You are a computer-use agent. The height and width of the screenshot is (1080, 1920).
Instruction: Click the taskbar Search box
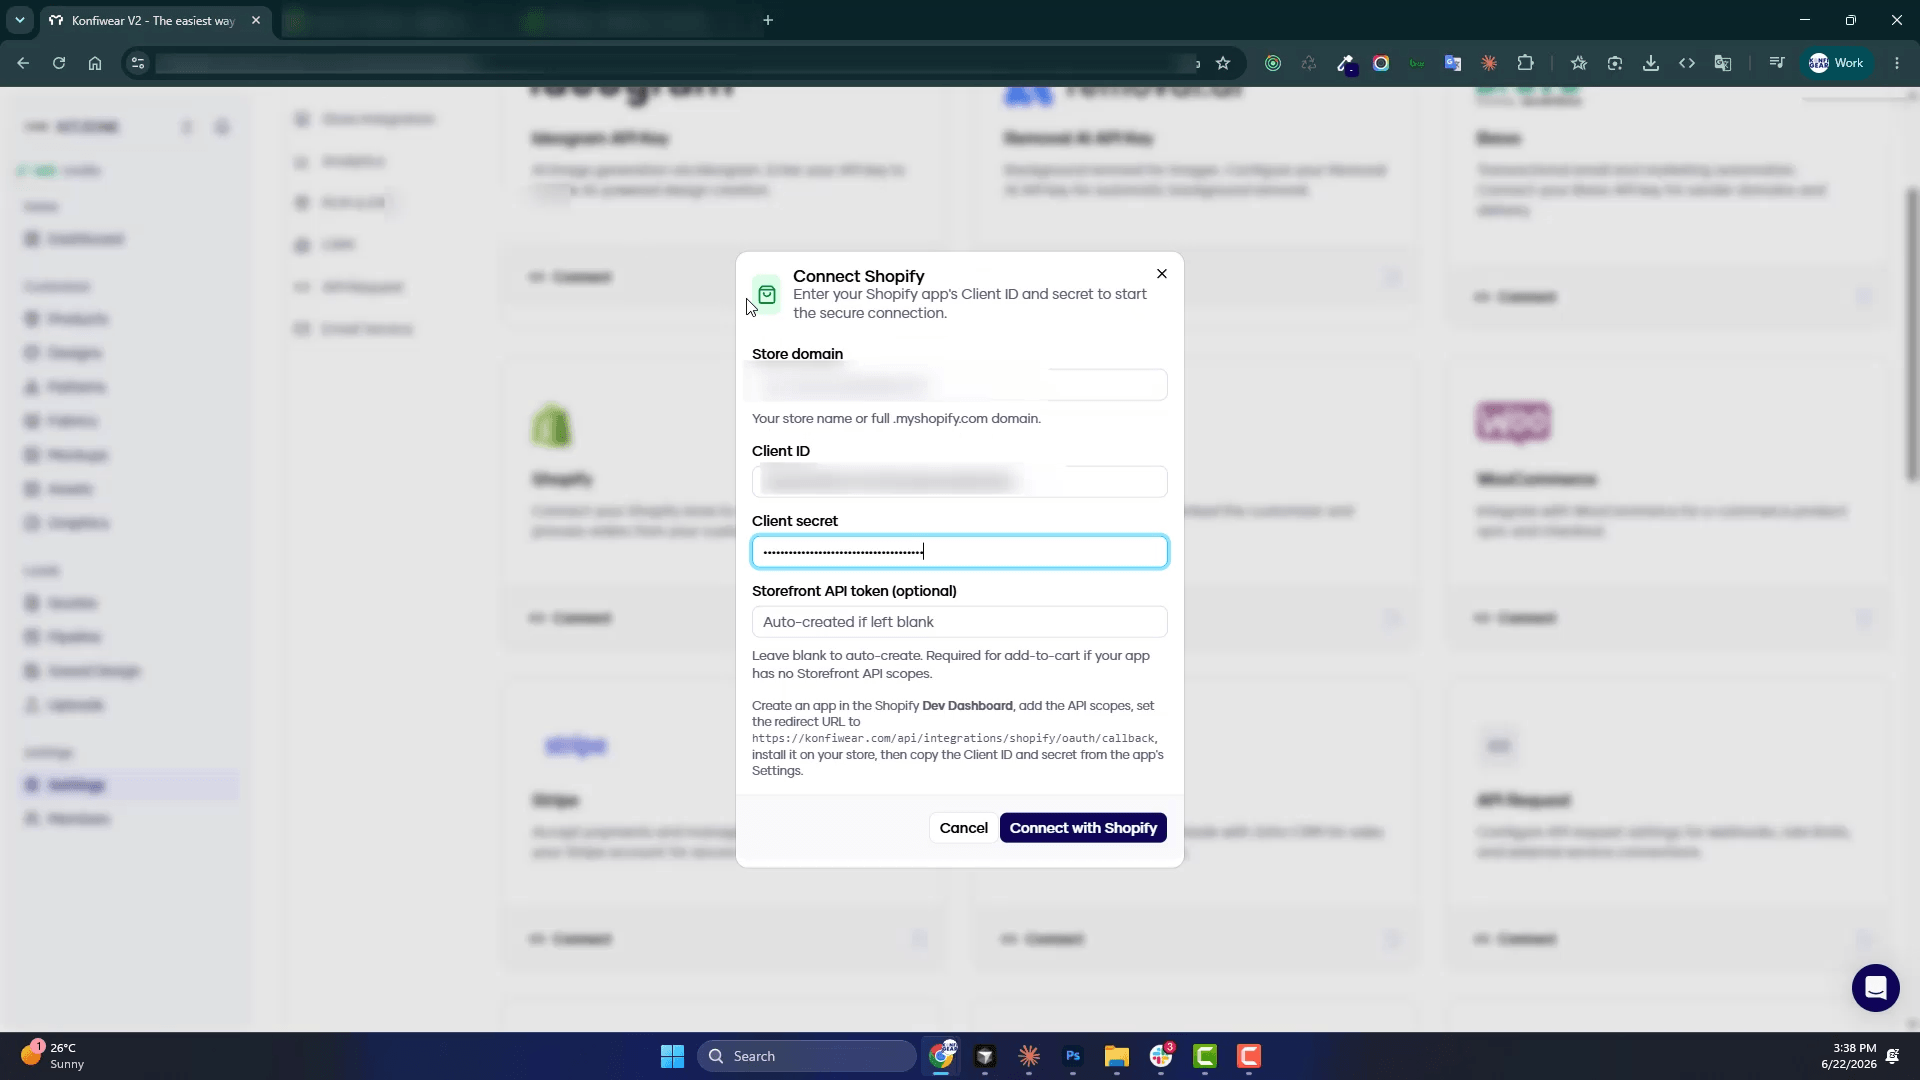tap(806, 1056)
